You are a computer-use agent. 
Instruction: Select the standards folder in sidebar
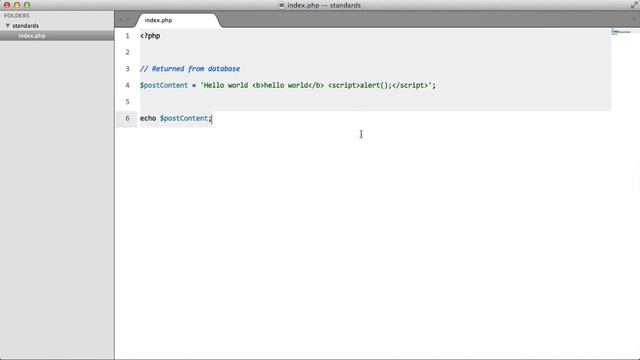pos(25,26)
